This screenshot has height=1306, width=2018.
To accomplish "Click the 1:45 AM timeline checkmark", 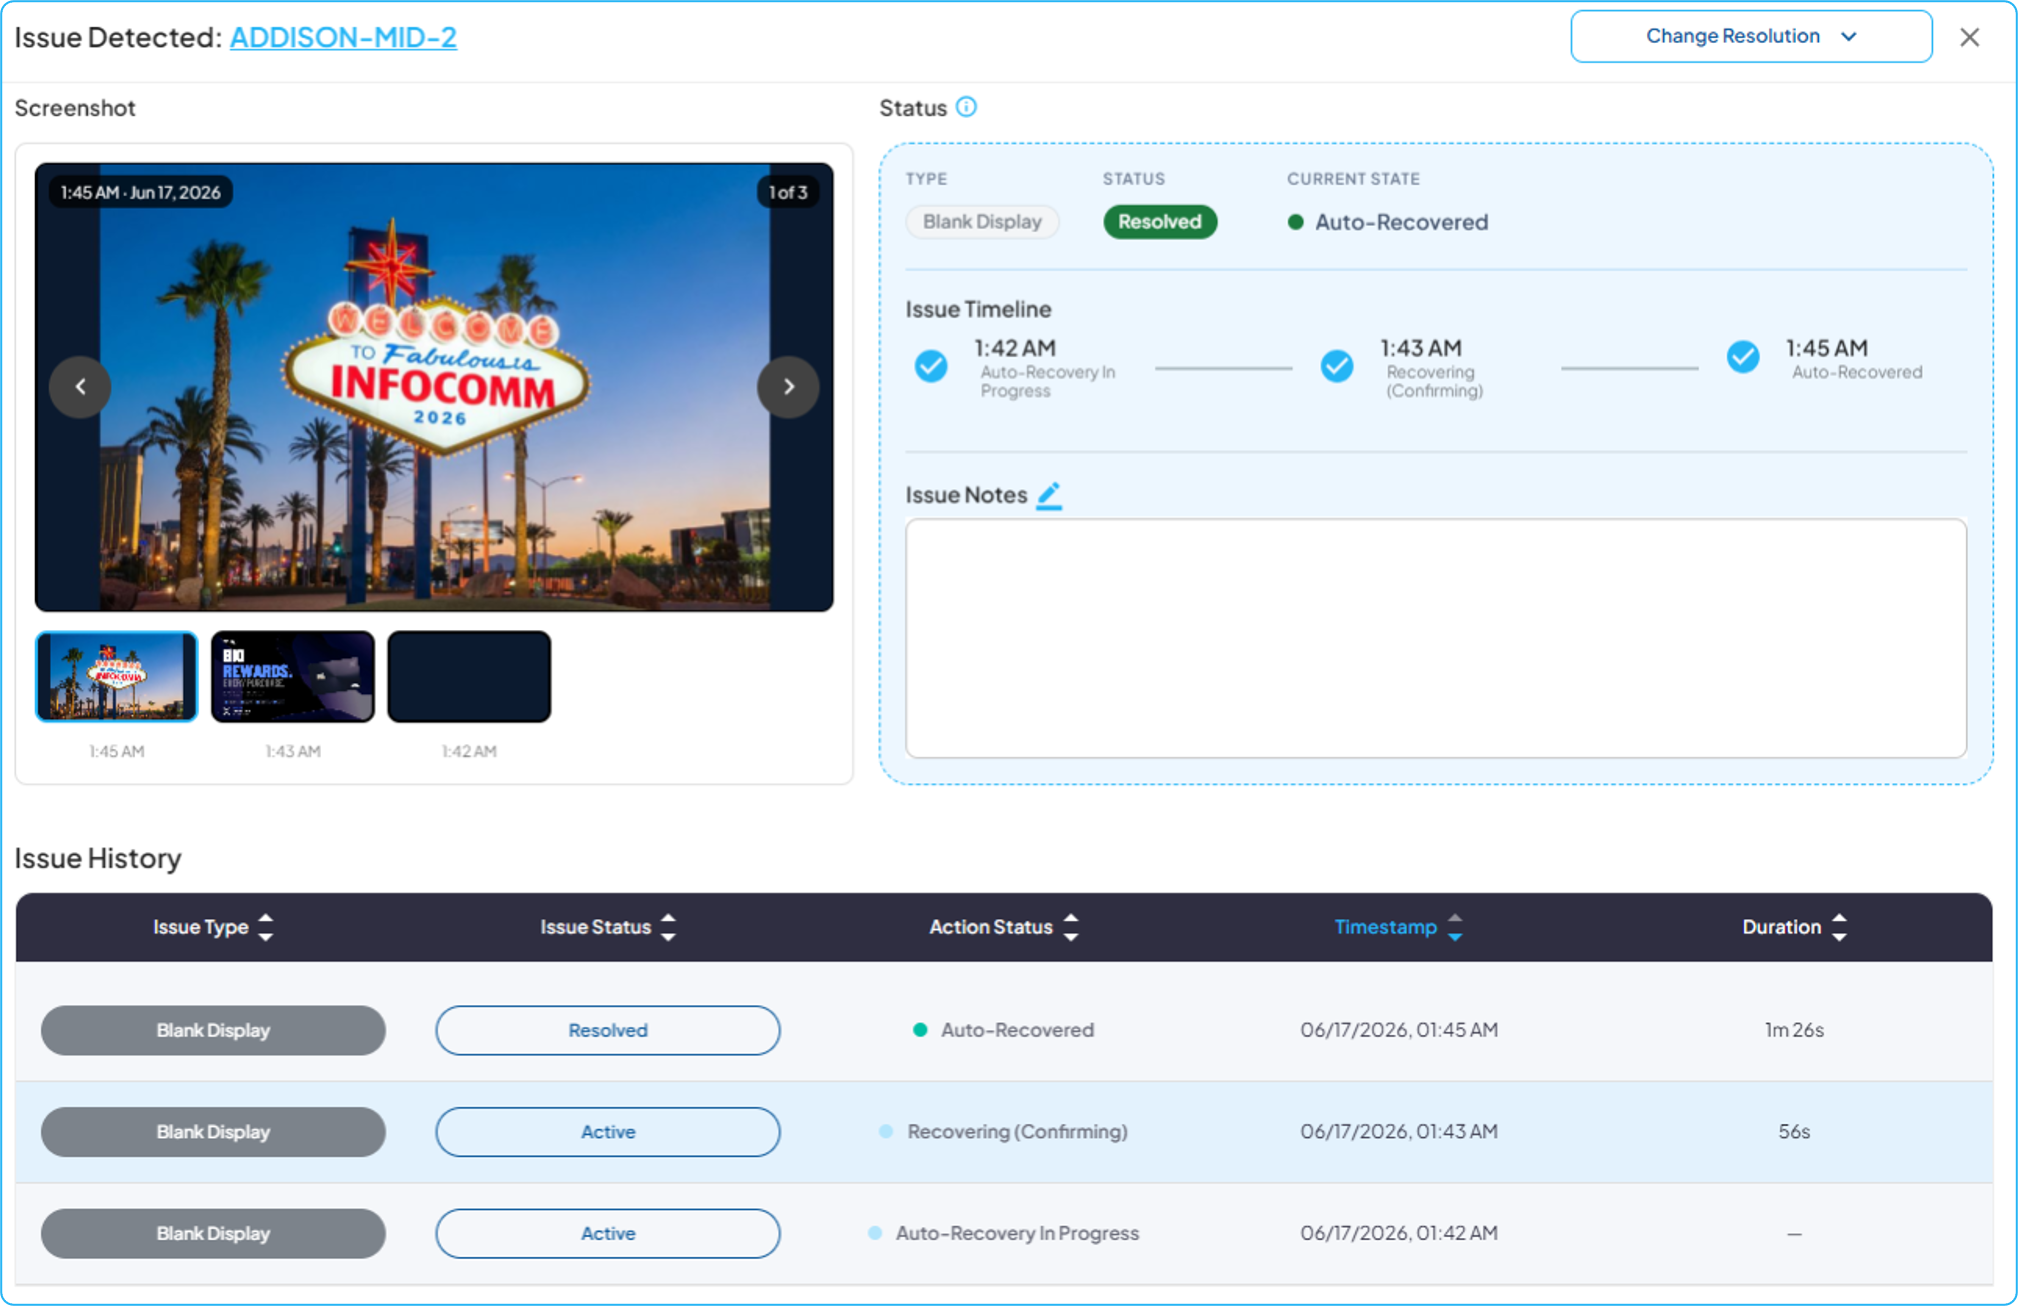I will point(1743,357).
